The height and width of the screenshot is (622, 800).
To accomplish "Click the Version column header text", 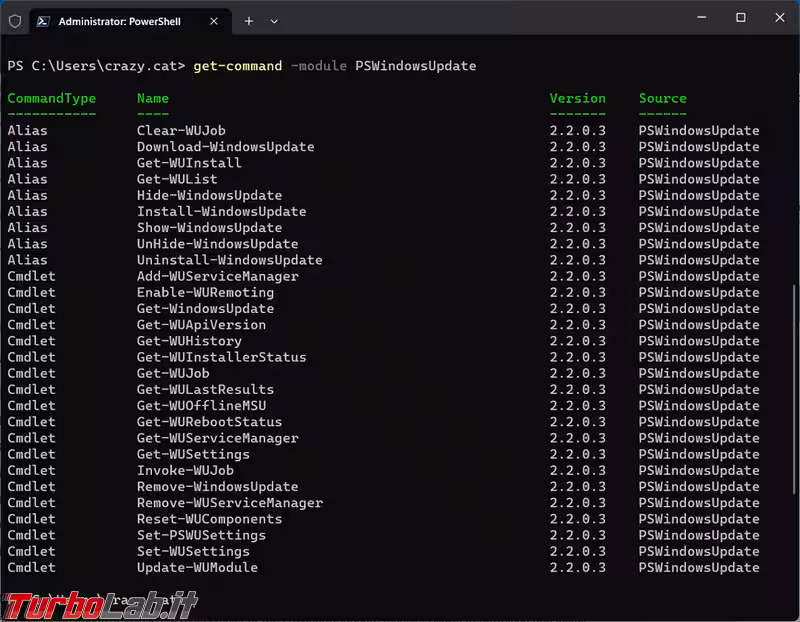I will click(x=577, y=98).
